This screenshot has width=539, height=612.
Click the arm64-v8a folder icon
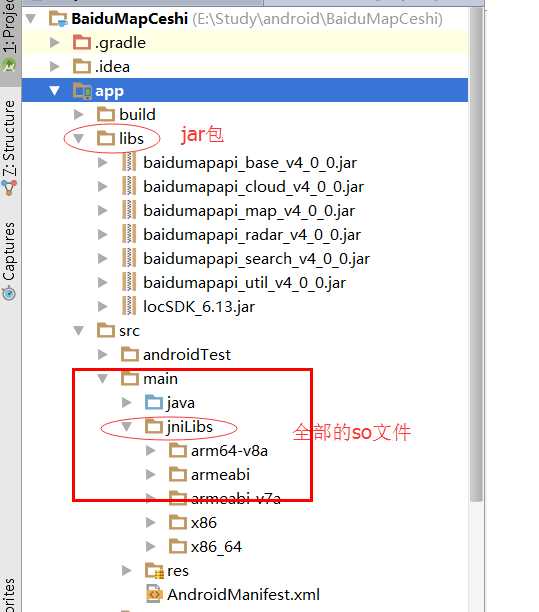pyautogui.click(x=178, y=451)
